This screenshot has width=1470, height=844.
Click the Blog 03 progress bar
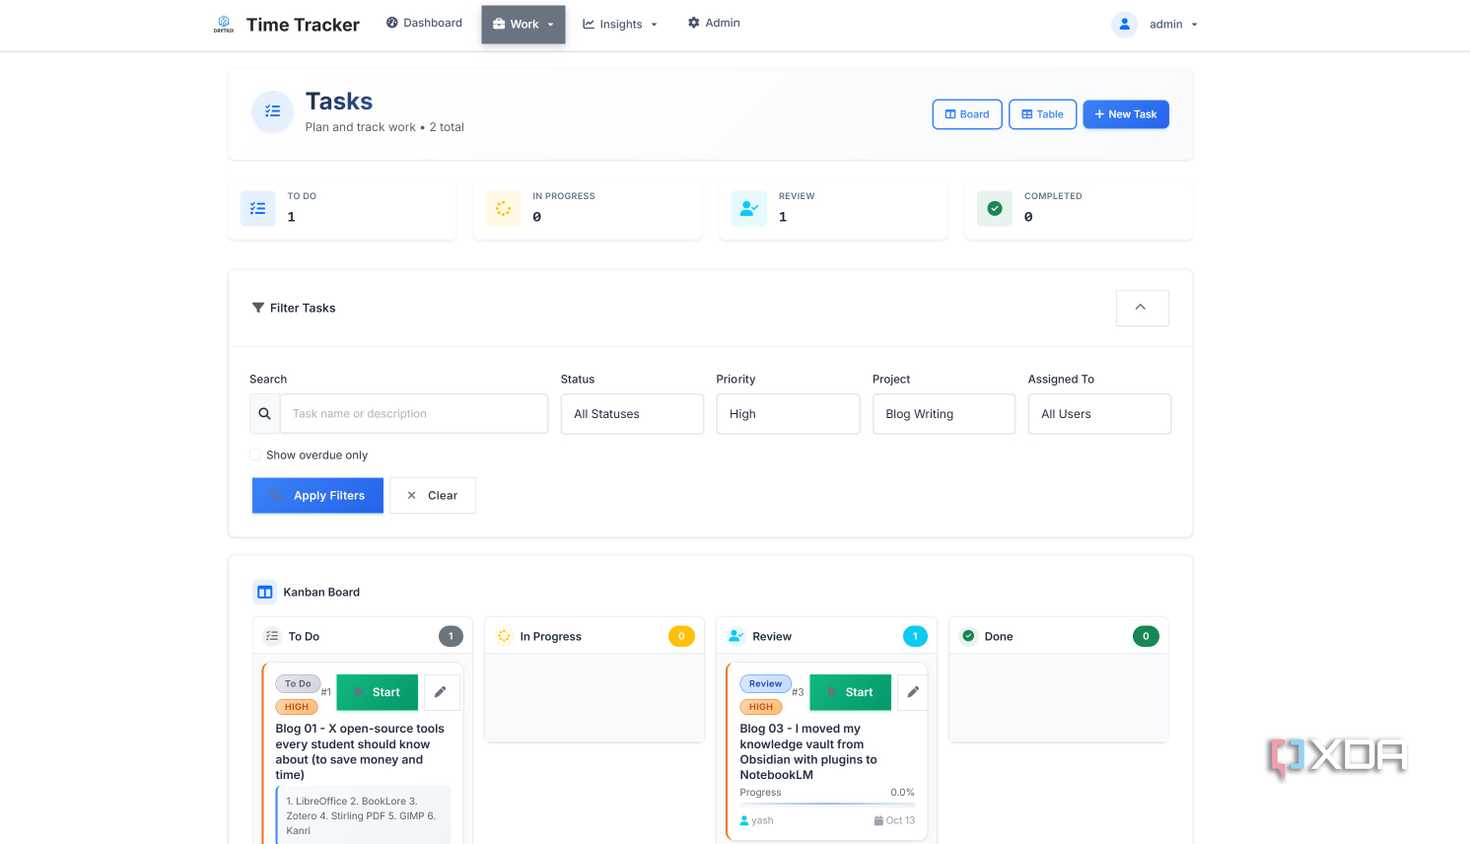point(827,804)
